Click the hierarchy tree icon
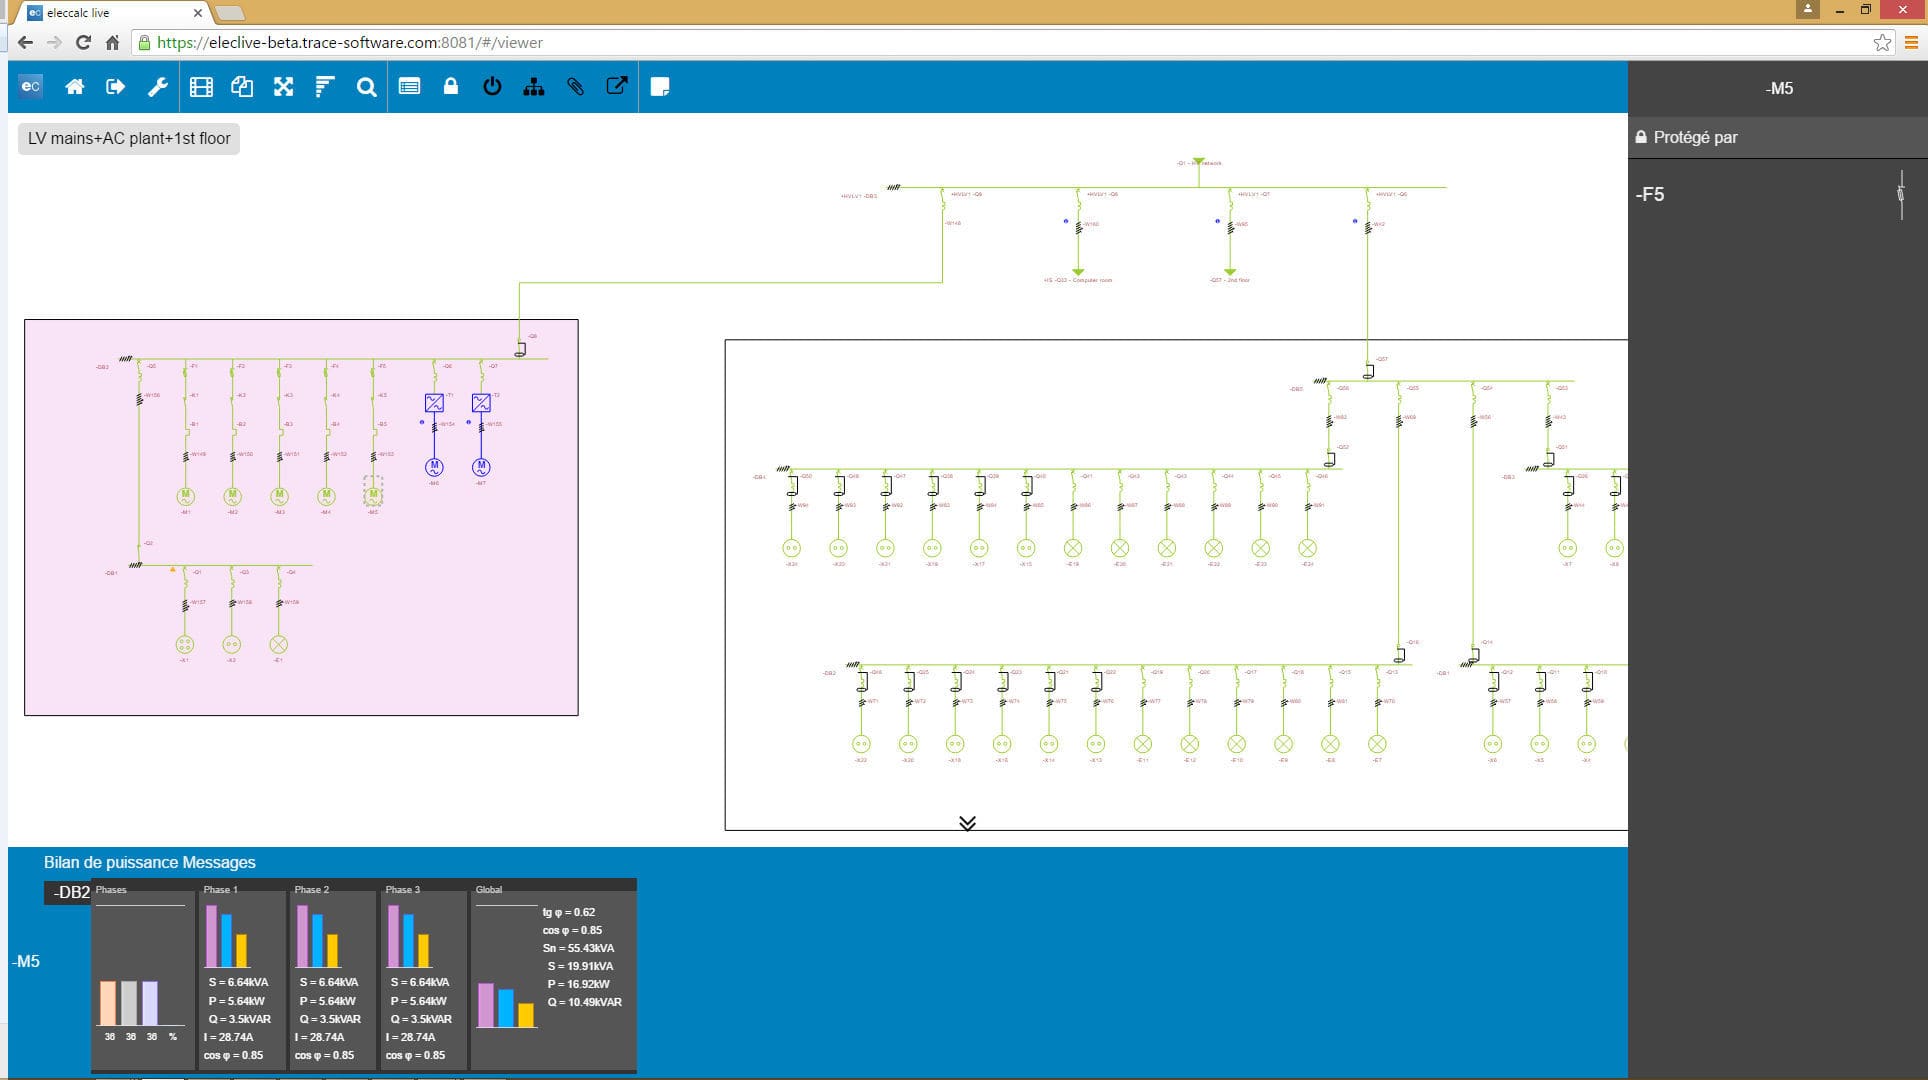Viewport: 1928px width, 1080px height. (x=534, y=87)
